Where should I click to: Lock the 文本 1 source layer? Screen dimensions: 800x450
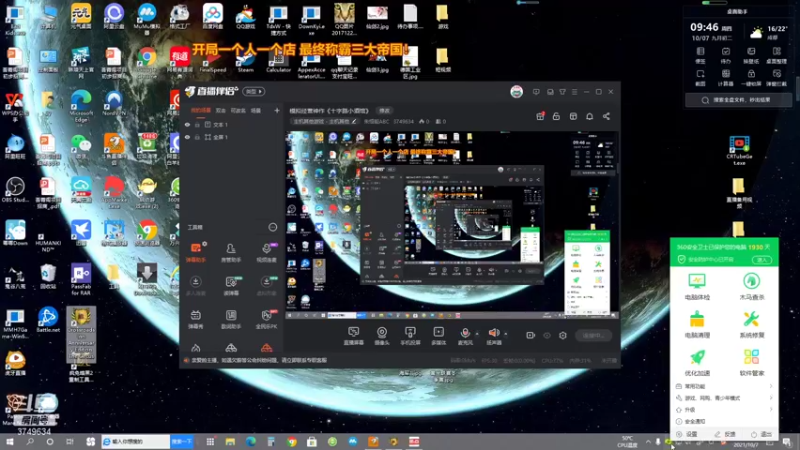pos(197,124)
